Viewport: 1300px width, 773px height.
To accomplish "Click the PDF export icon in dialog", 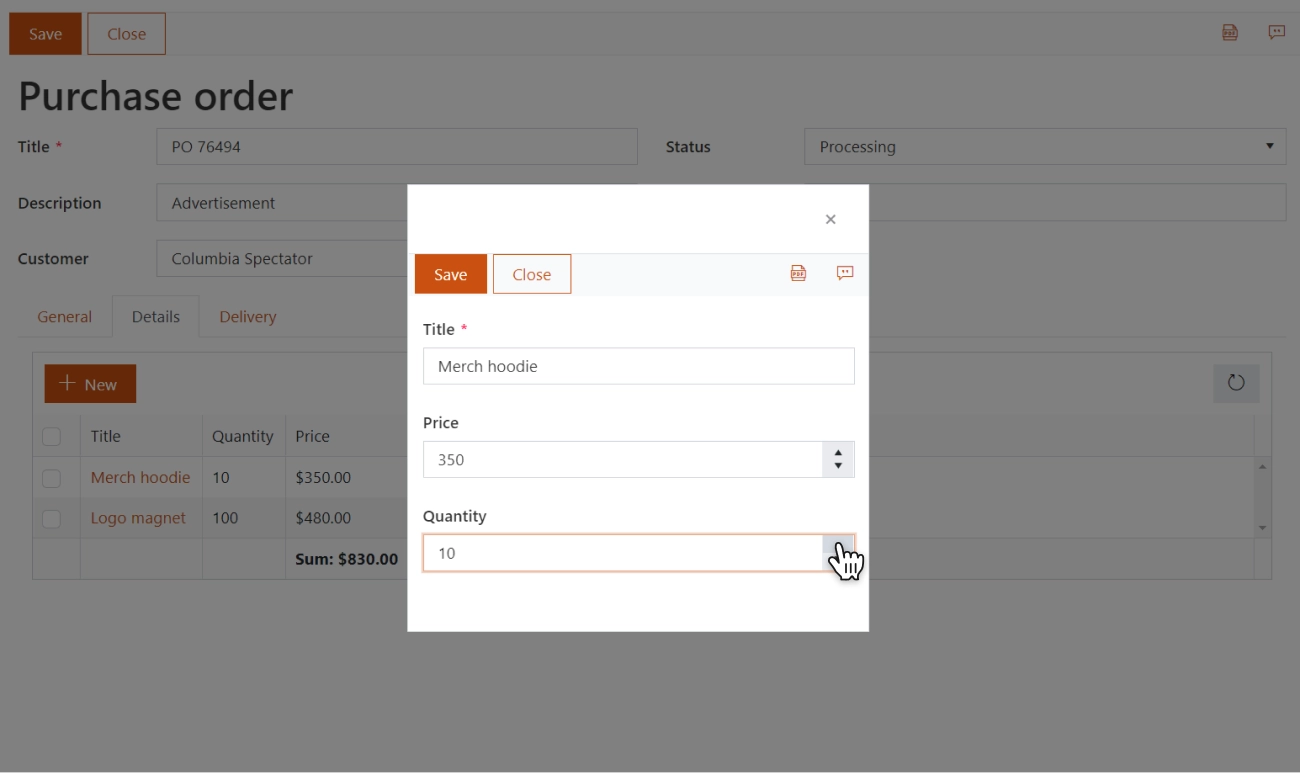I will pos(798,273).
